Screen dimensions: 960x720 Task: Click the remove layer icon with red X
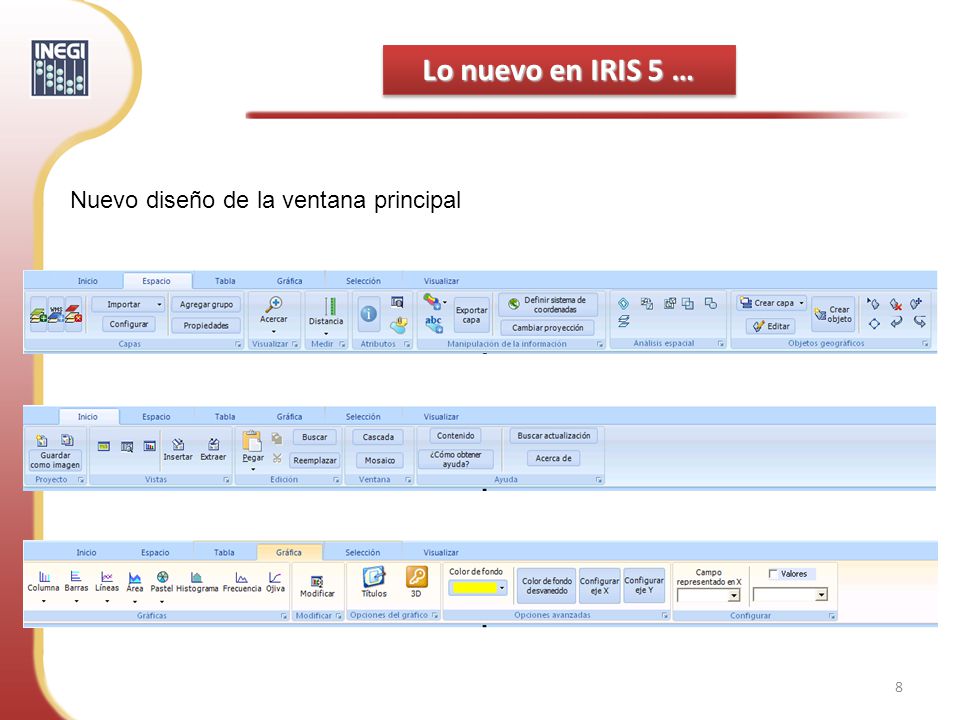pyautogui.click(x=74, y=314)
